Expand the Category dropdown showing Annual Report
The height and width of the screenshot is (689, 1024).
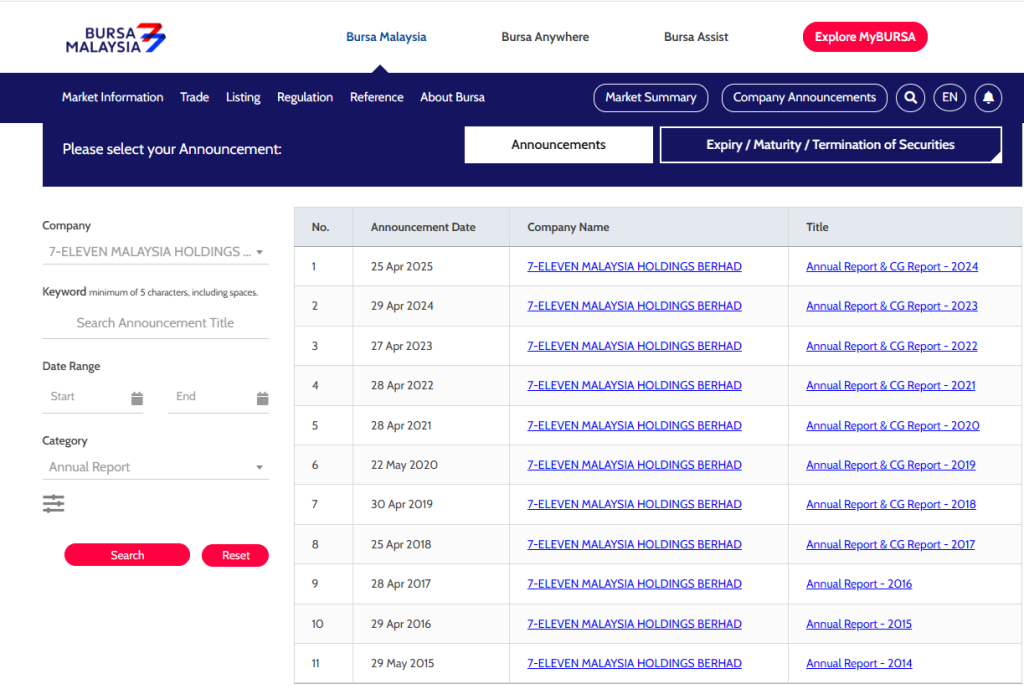coord(155,466)
